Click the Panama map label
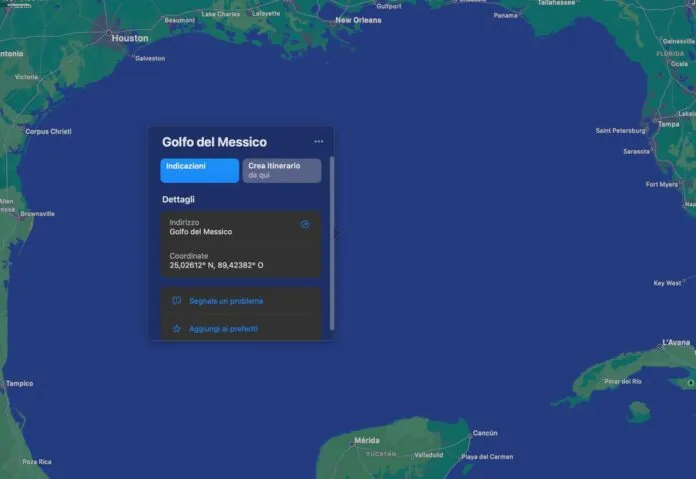The width and height of the screenshot is (696, 479). [505, 16]
